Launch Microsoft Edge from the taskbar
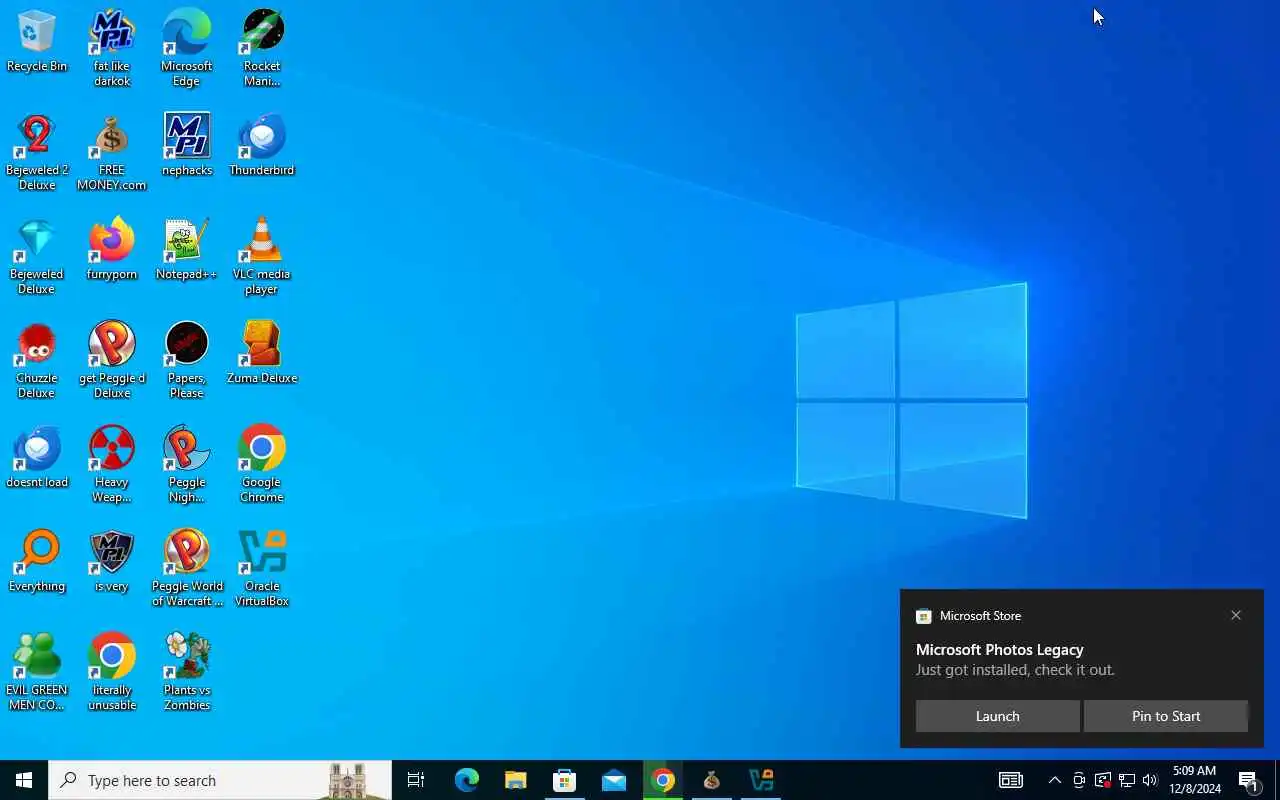Viewport: 1280px width, 800px height. point(466,780)
